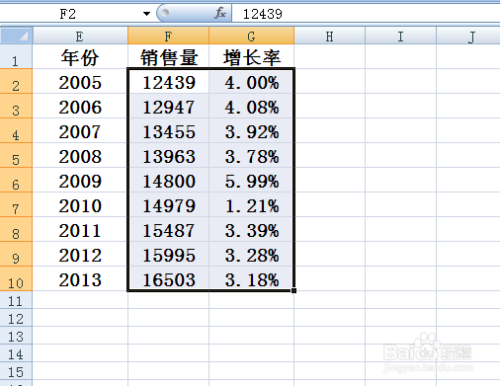Viewport: 500px width, 386px height.
Task: Select column H header
Action: click(x=329, y=36)
